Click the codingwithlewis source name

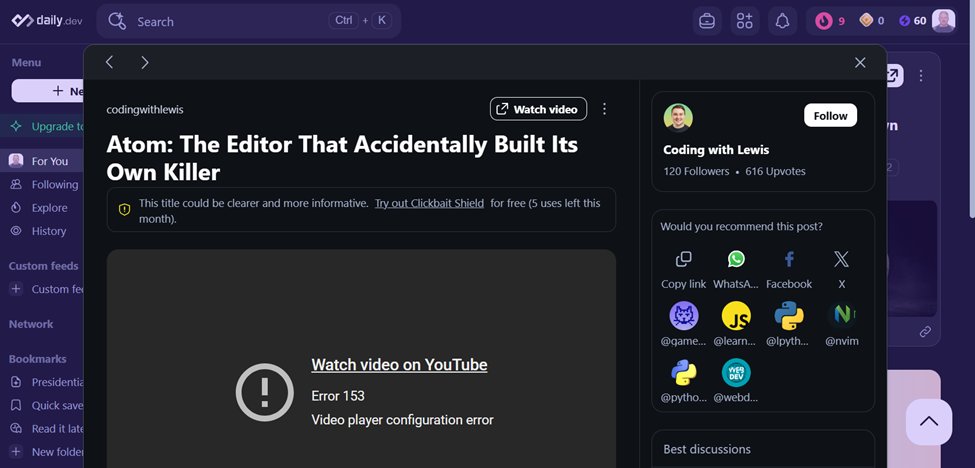click(x=145, y=110)
